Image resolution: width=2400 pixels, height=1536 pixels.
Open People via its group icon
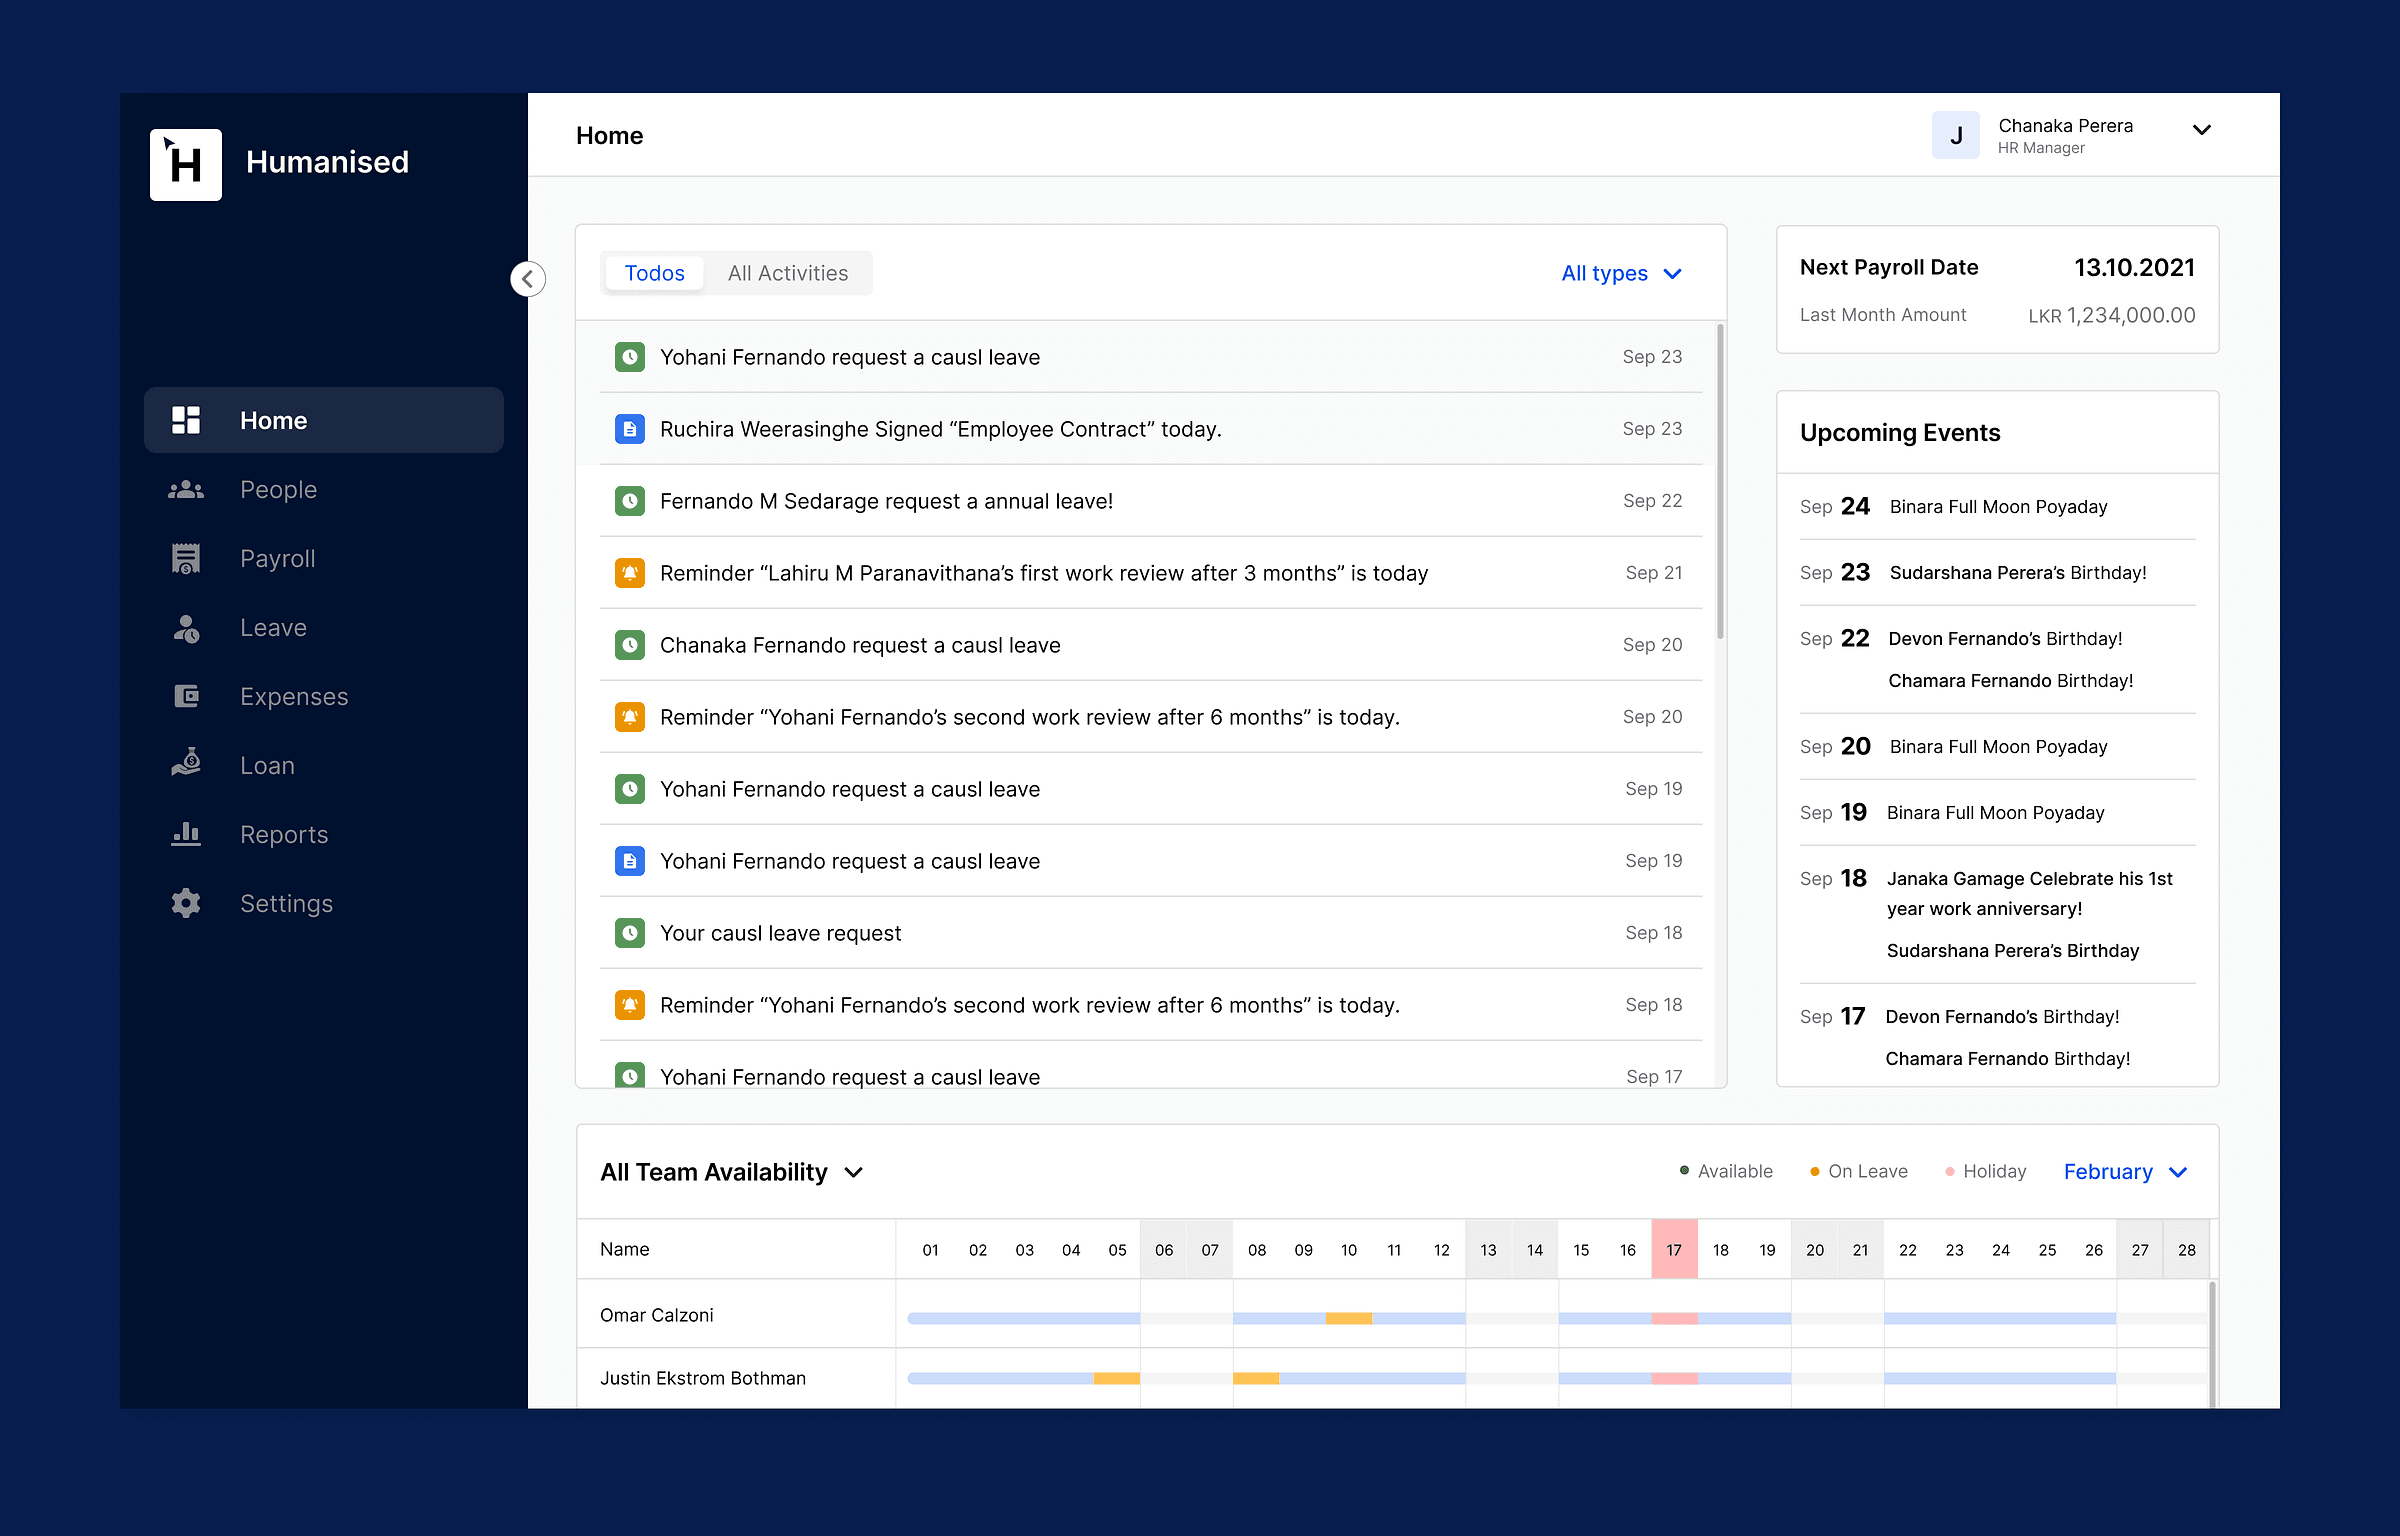coord(186,489)
